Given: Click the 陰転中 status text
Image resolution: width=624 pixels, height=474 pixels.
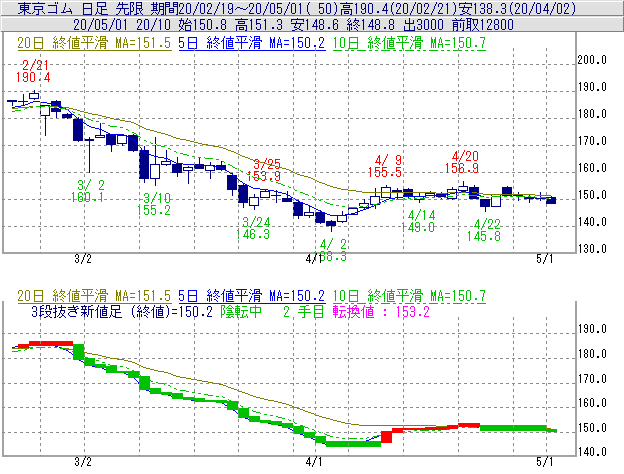Looking at the screenshot, I should (x=241, y=312).
